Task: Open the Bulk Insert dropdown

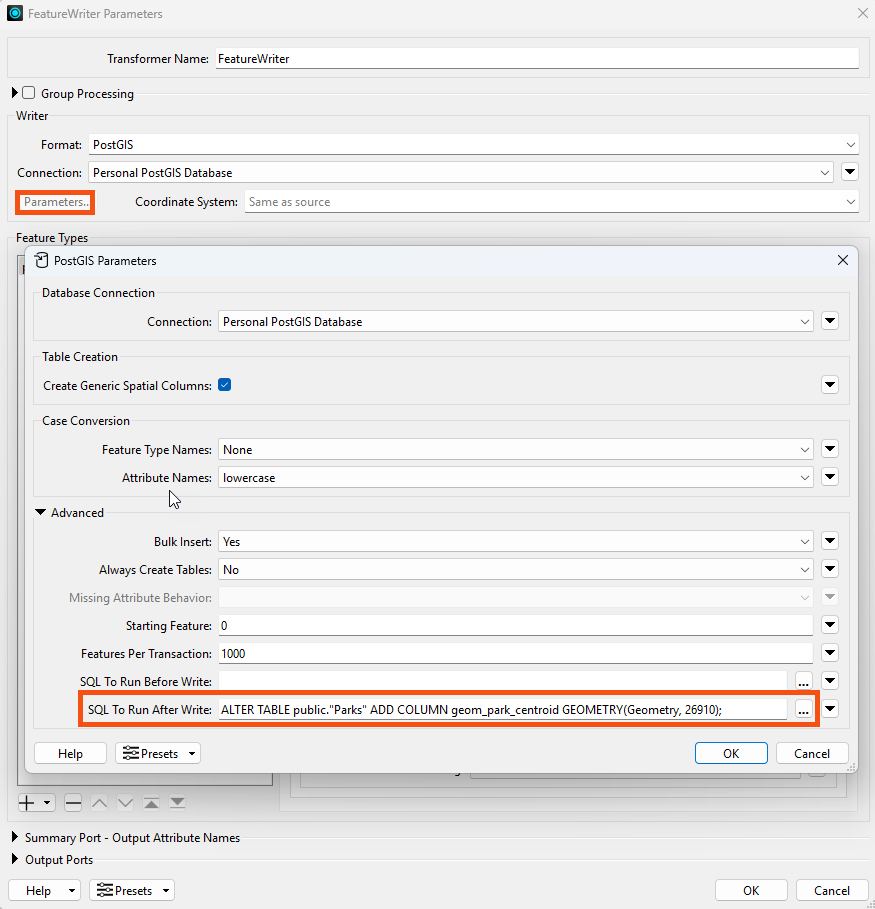Action: (806, 540)
